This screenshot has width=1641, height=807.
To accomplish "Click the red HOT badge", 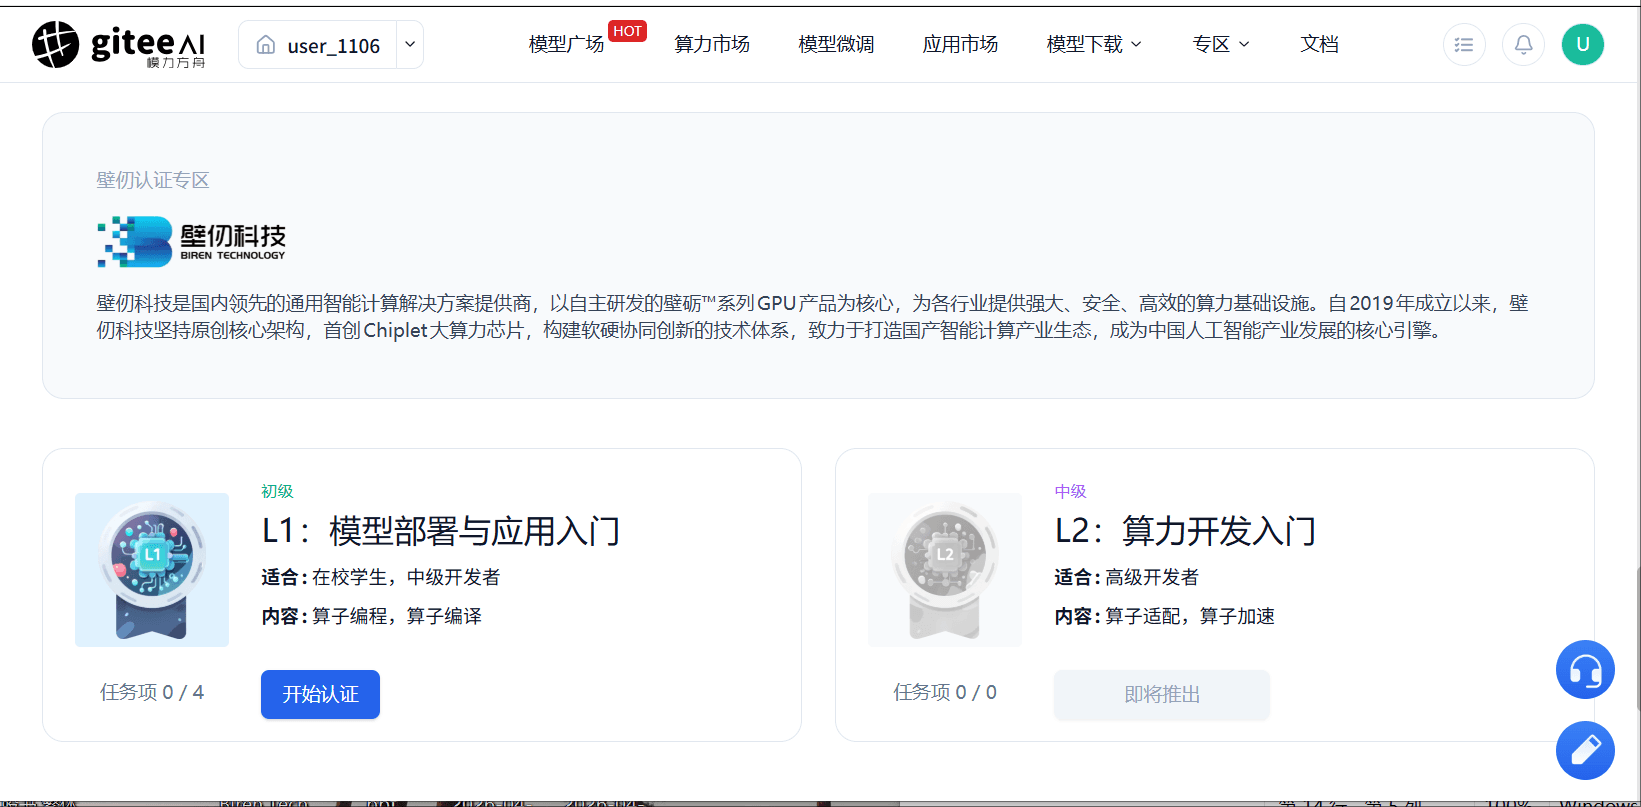I will 627,31.
